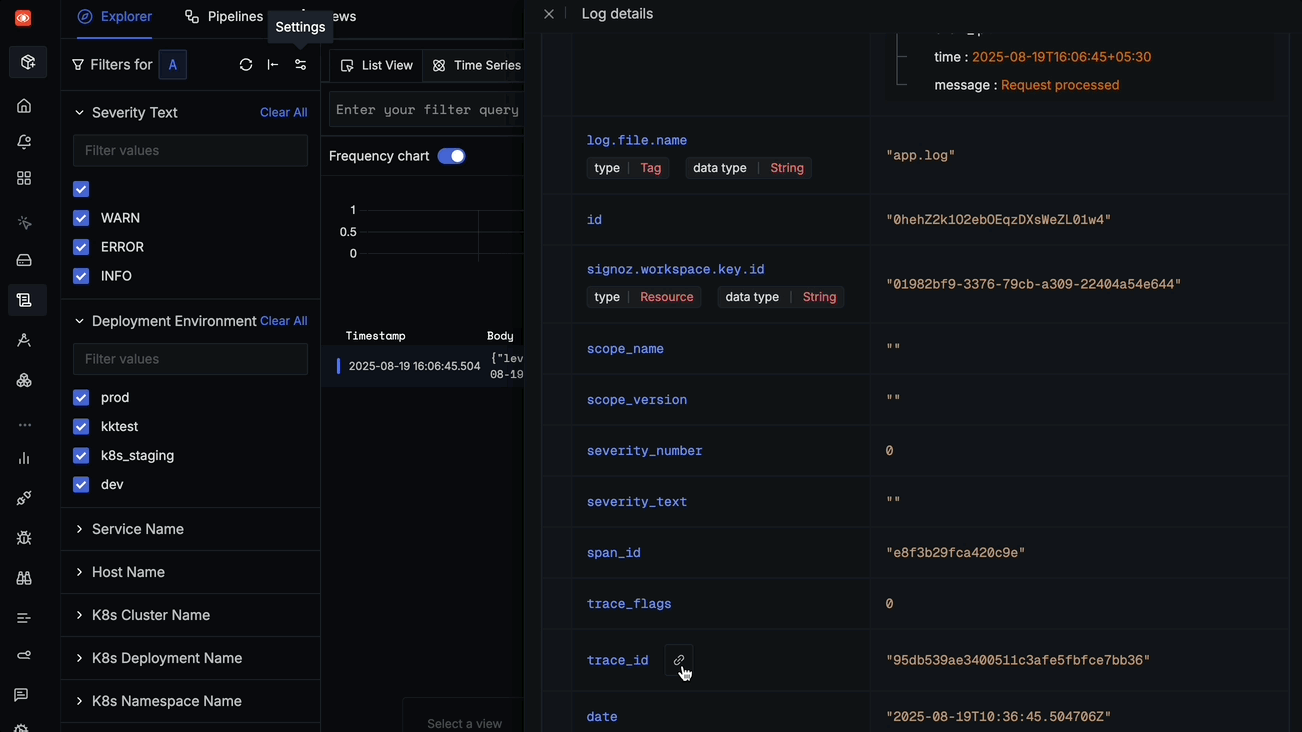Uncheck the k8s_staging environment checkbox

click(x=81, y=456)
